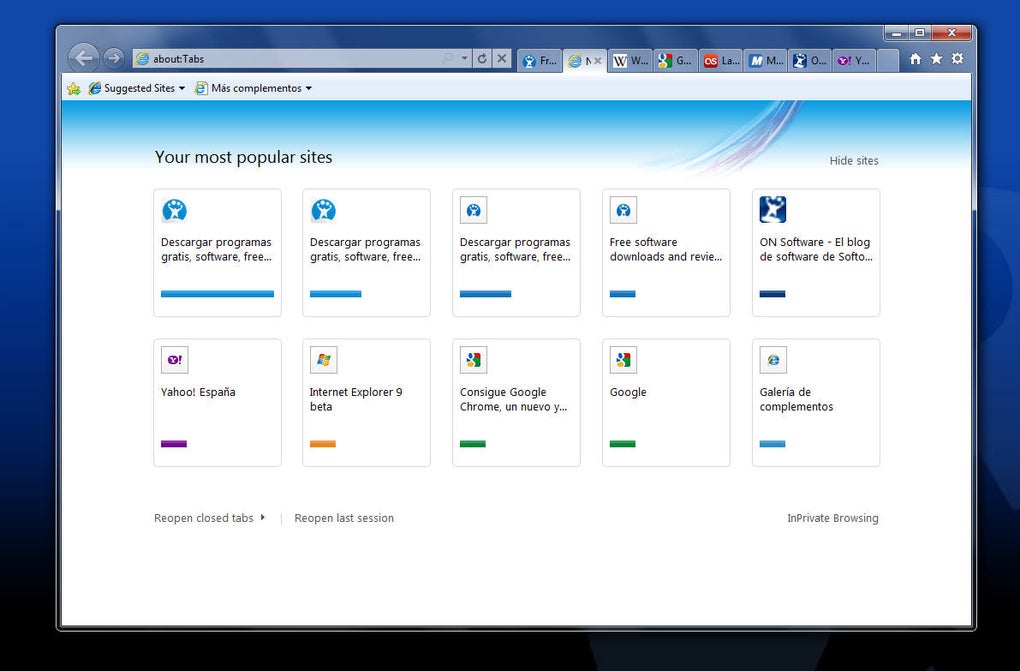The image size is (1020, 671).
Task: Navigate back with the back arrow
Action: click(83, 58)
